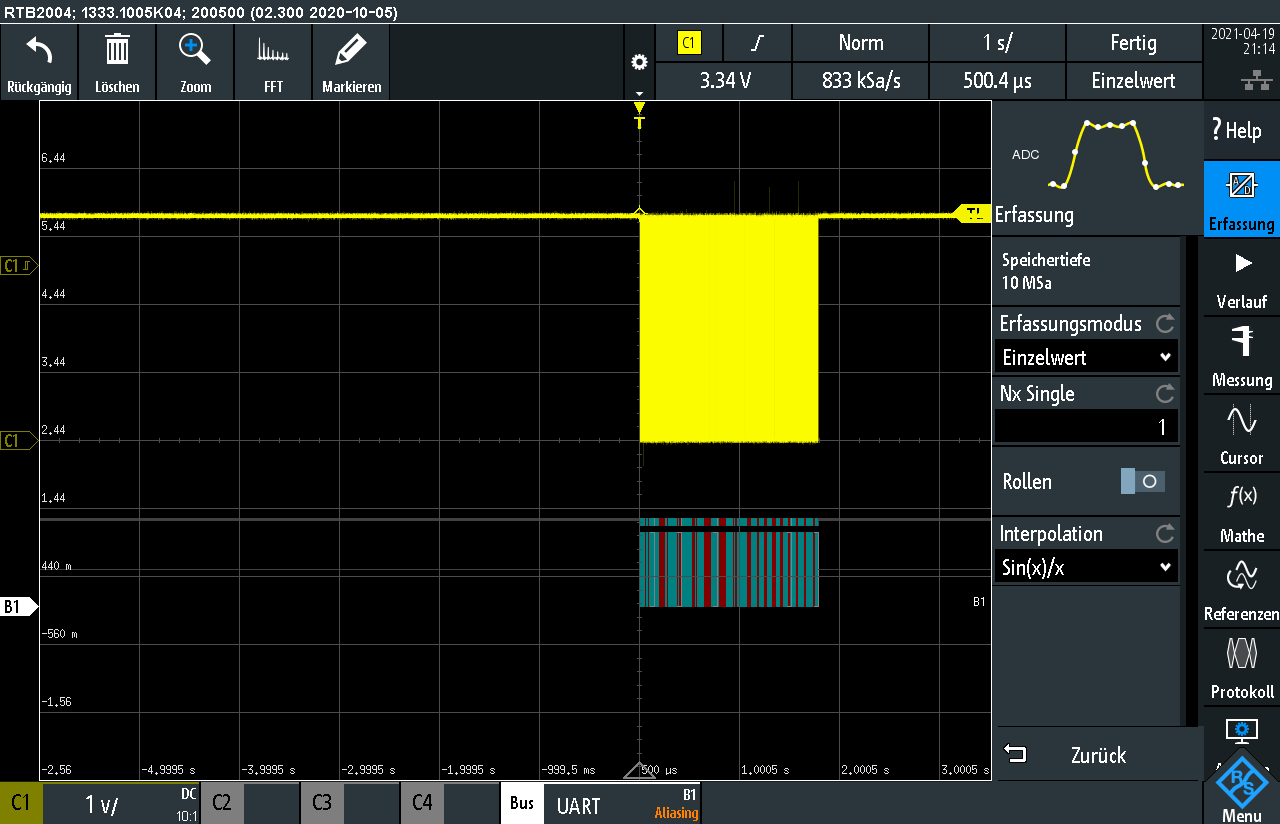Reset Interpolation with circular arrow
The width and height of the screenshot is (1280, 824).
pyautogui.click(x=1165, y=534)
